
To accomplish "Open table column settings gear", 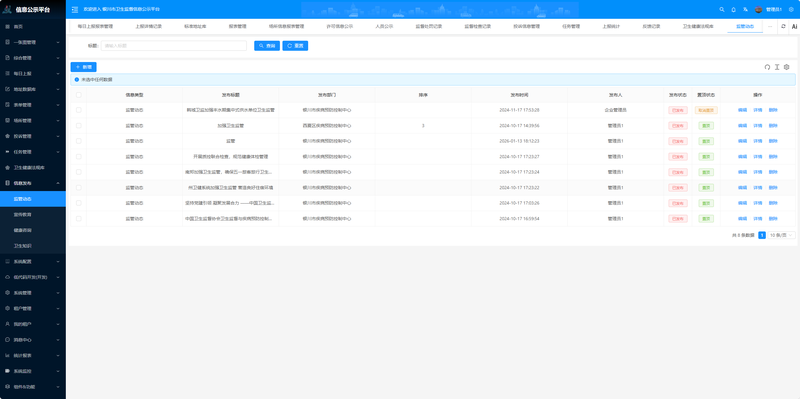I will (x=787, y=67).
